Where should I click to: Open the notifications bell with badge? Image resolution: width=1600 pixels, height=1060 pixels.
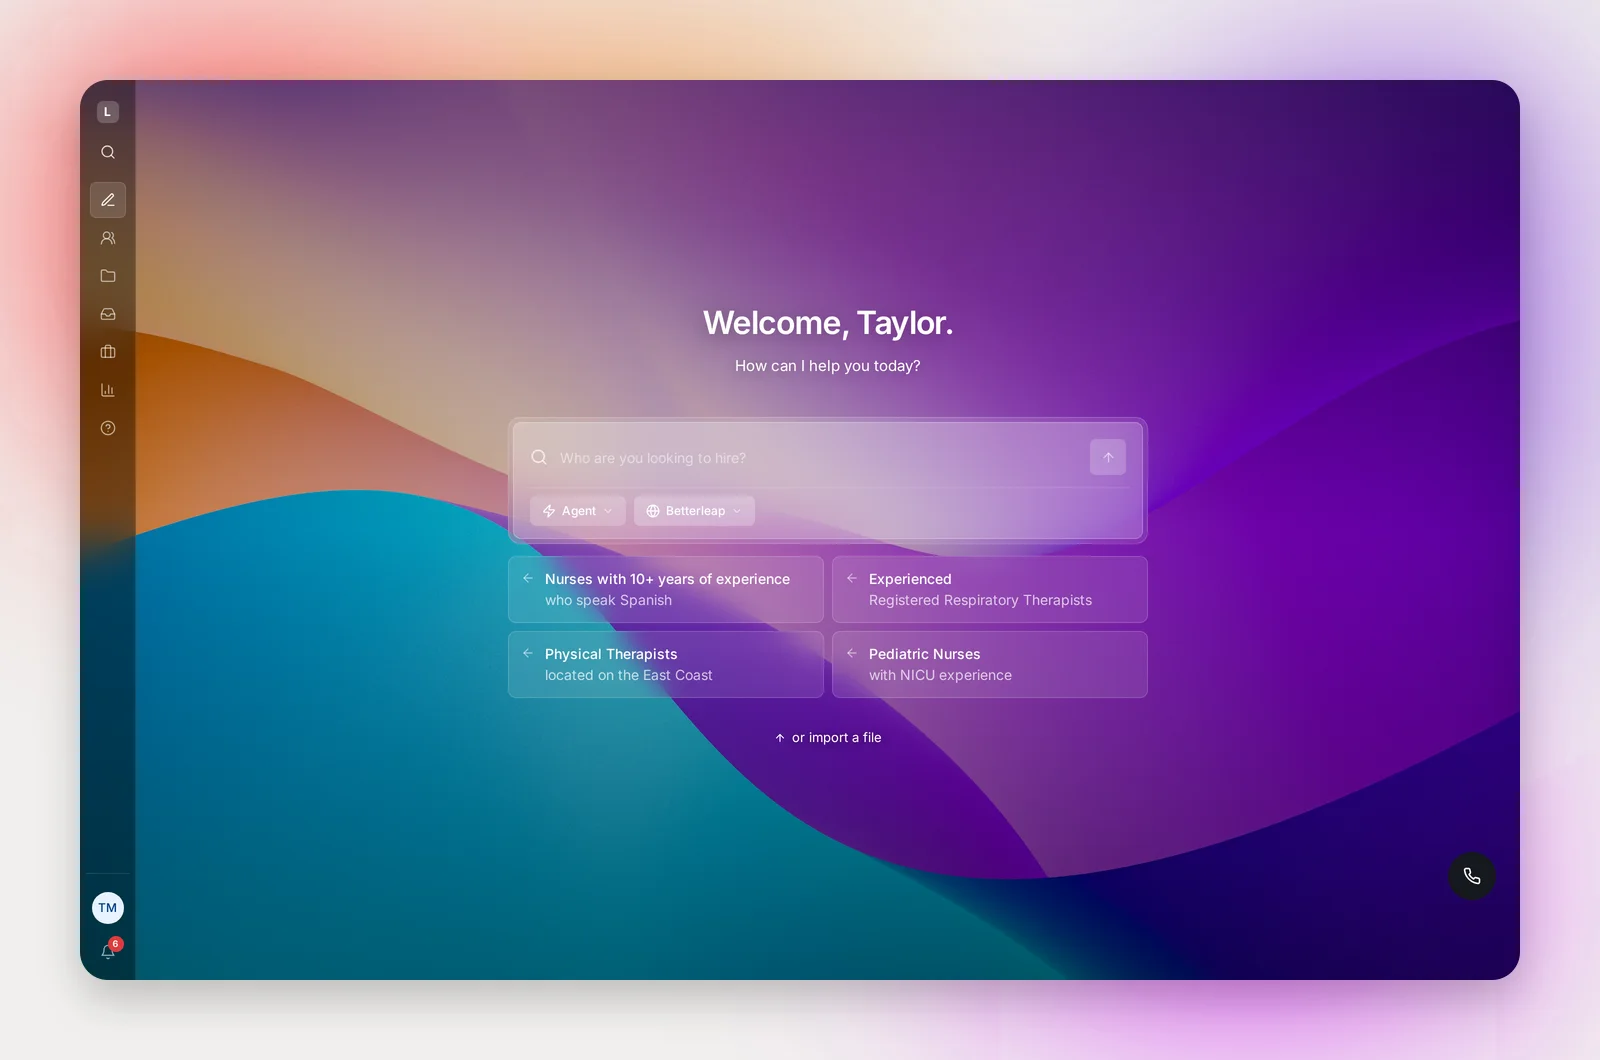point(109,950)
